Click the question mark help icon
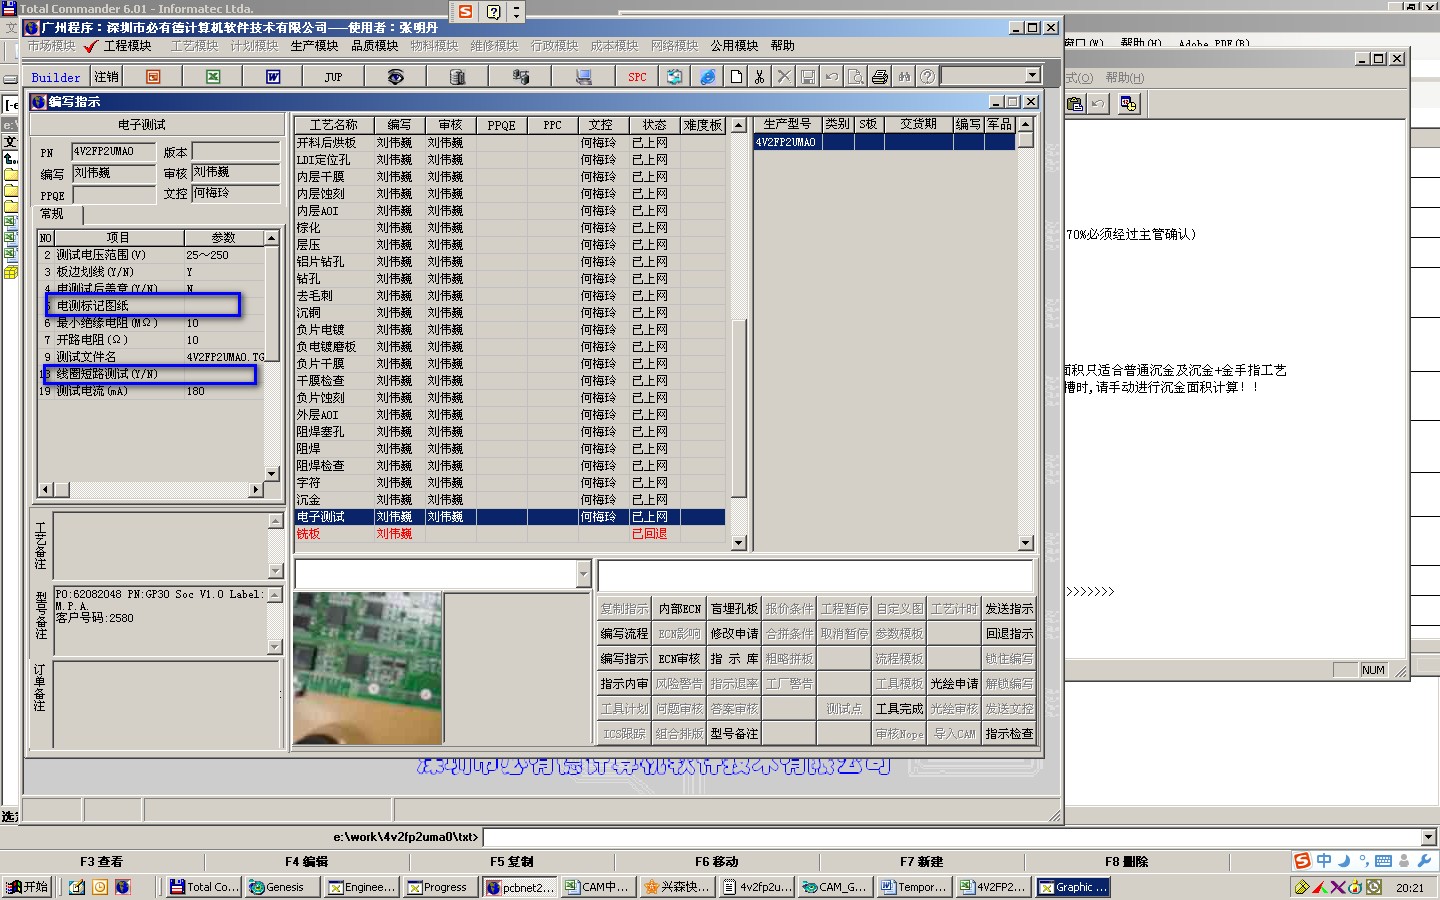 928,77
